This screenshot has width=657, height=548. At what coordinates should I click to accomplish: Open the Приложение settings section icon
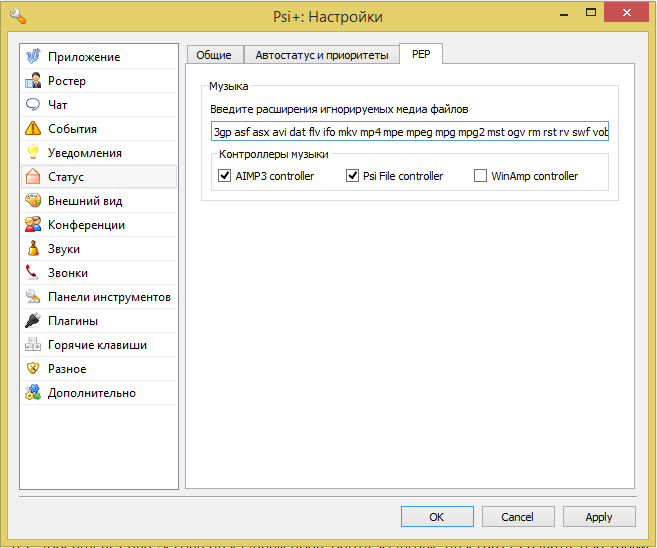click(x=33, y=57)
